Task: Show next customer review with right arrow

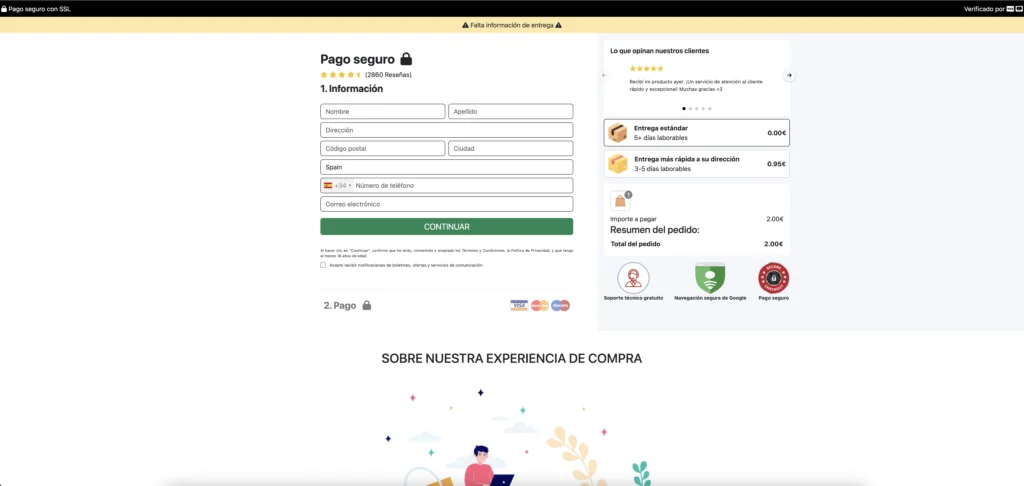Action: [x=790, y=75]
